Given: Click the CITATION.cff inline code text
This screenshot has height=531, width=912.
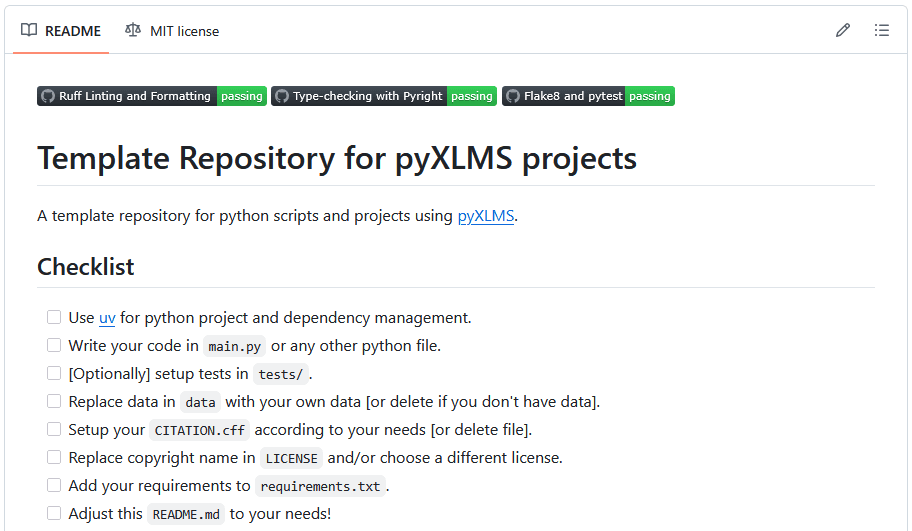Looking at the screenshot, I should (200, 430).
